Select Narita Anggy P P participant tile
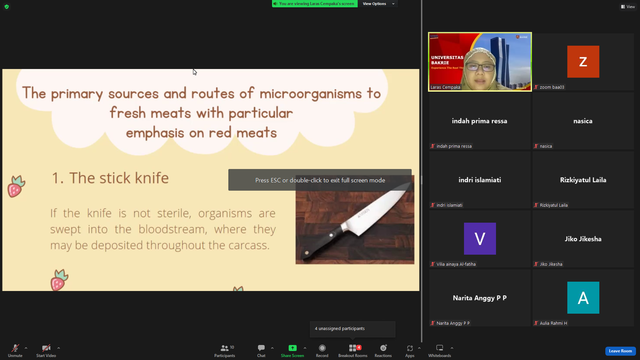 (480, 298)
